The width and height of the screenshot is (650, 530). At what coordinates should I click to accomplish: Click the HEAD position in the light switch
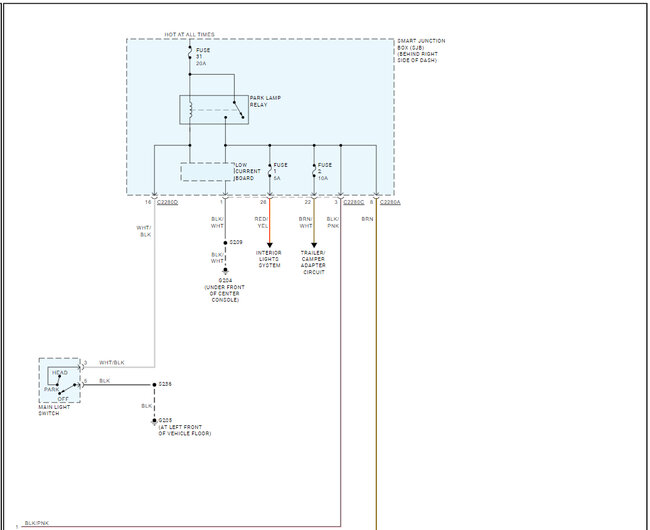60,373
